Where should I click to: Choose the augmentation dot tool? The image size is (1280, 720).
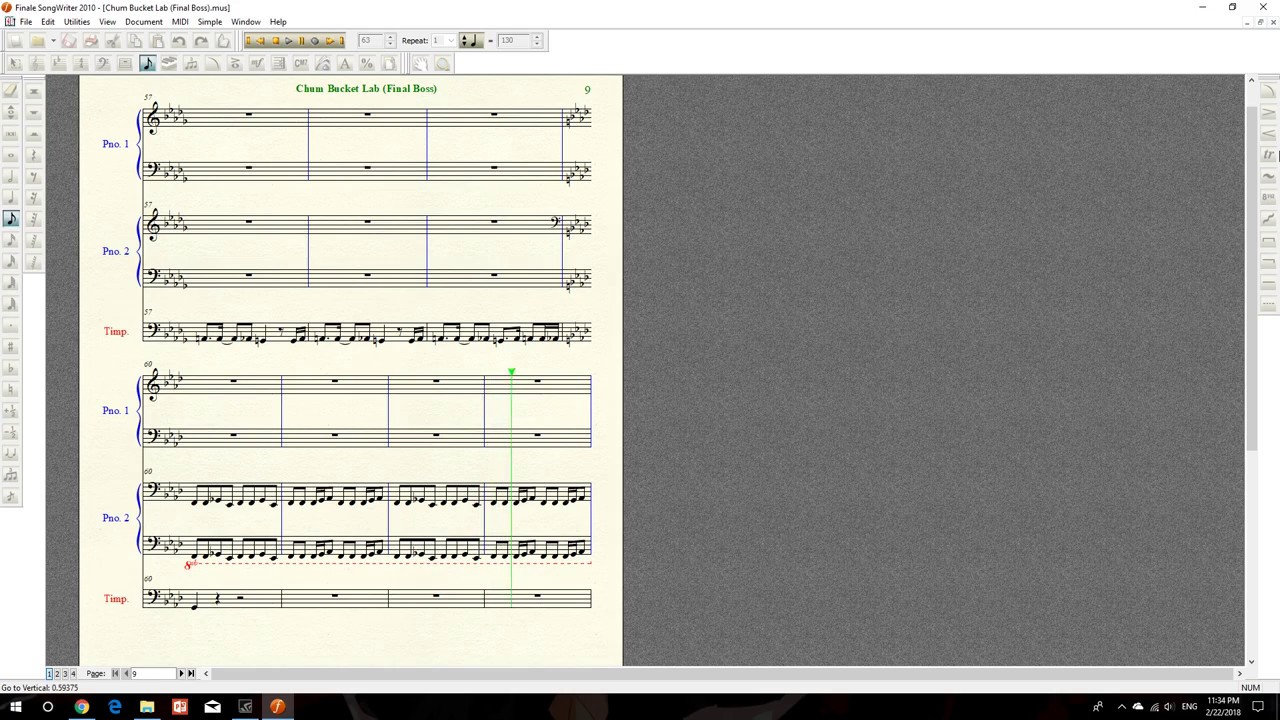click(11, 327)
